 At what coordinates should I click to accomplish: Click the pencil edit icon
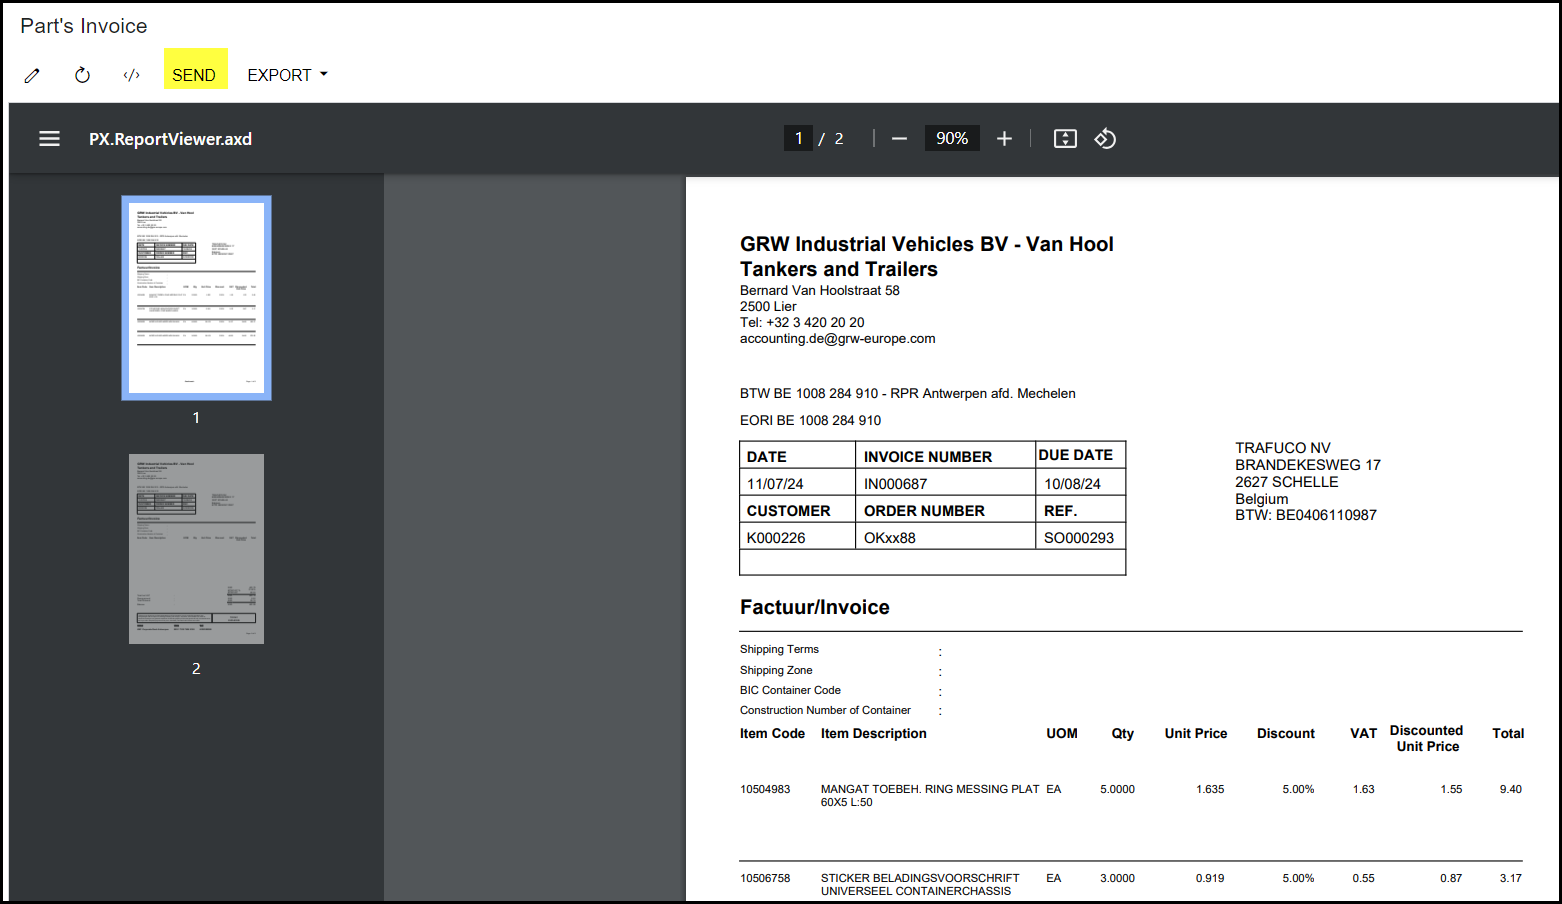[x=32, y=75]
